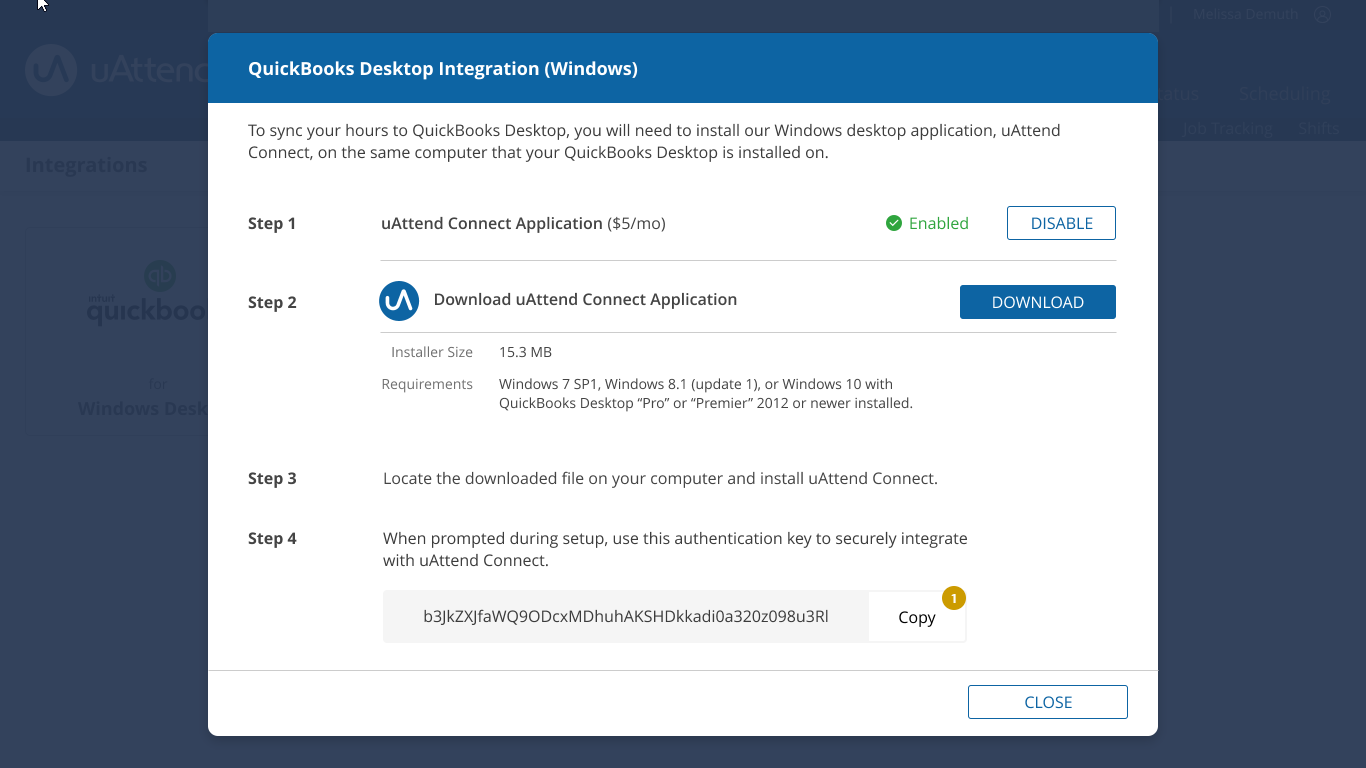Click the uAttend logo in the header

[51, 70]
